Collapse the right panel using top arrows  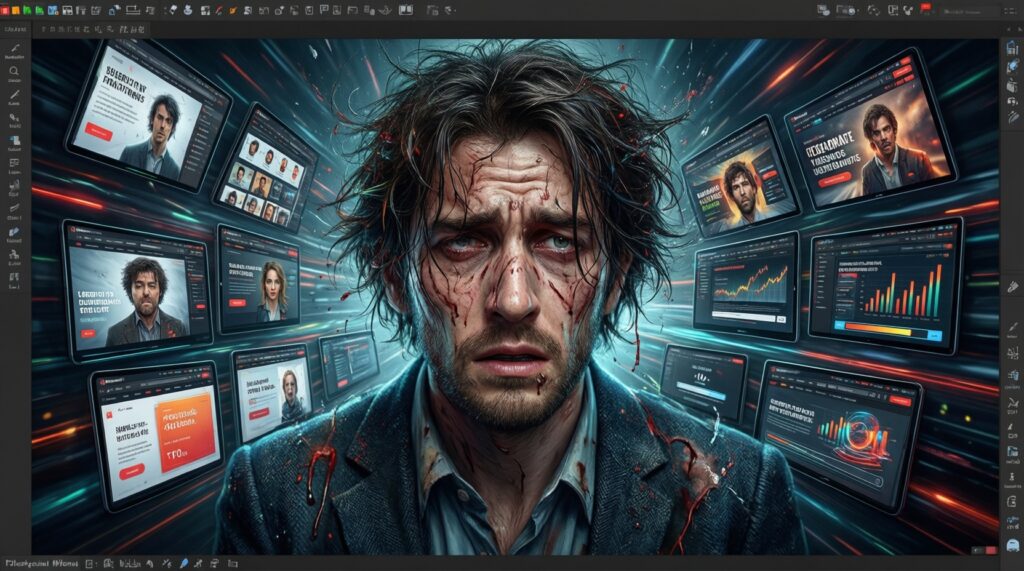1011,30
